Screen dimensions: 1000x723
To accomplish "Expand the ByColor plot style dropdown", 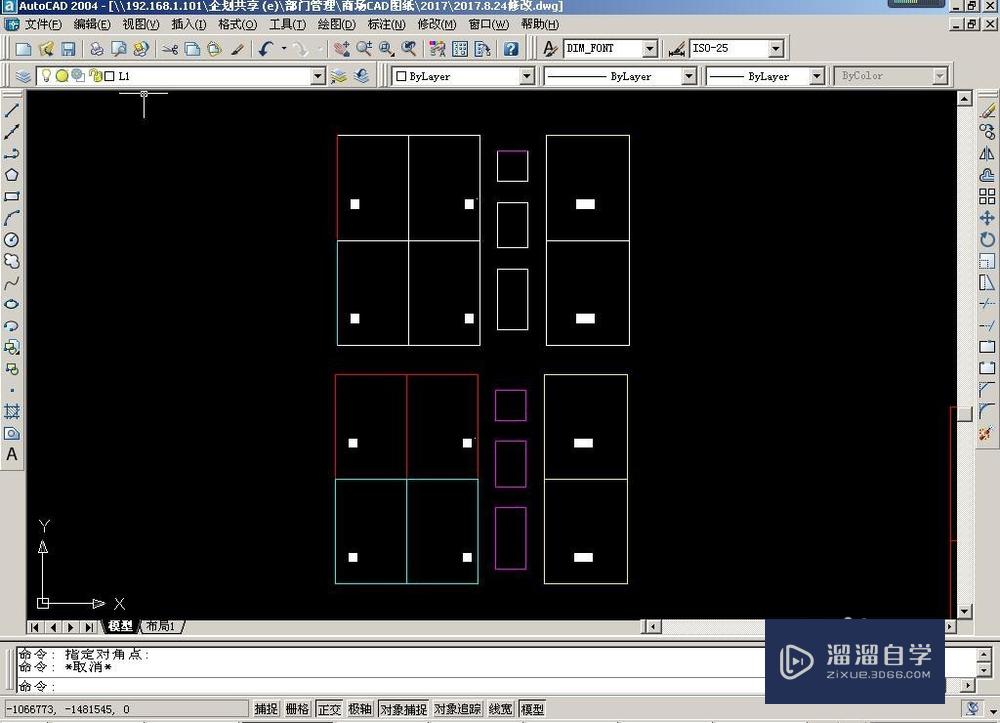I will [940, 77].
